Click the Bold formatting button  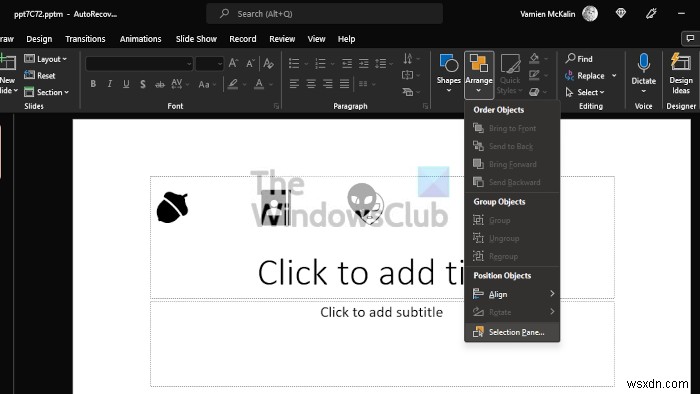(93, 83)
